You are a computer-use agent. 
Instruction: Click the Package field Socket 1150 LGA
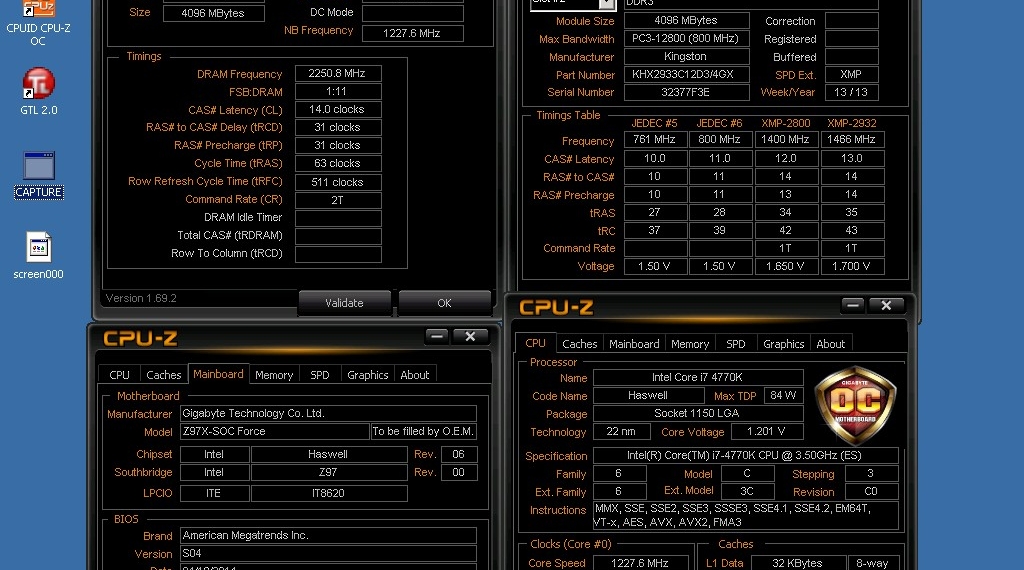tap(698, 413)
